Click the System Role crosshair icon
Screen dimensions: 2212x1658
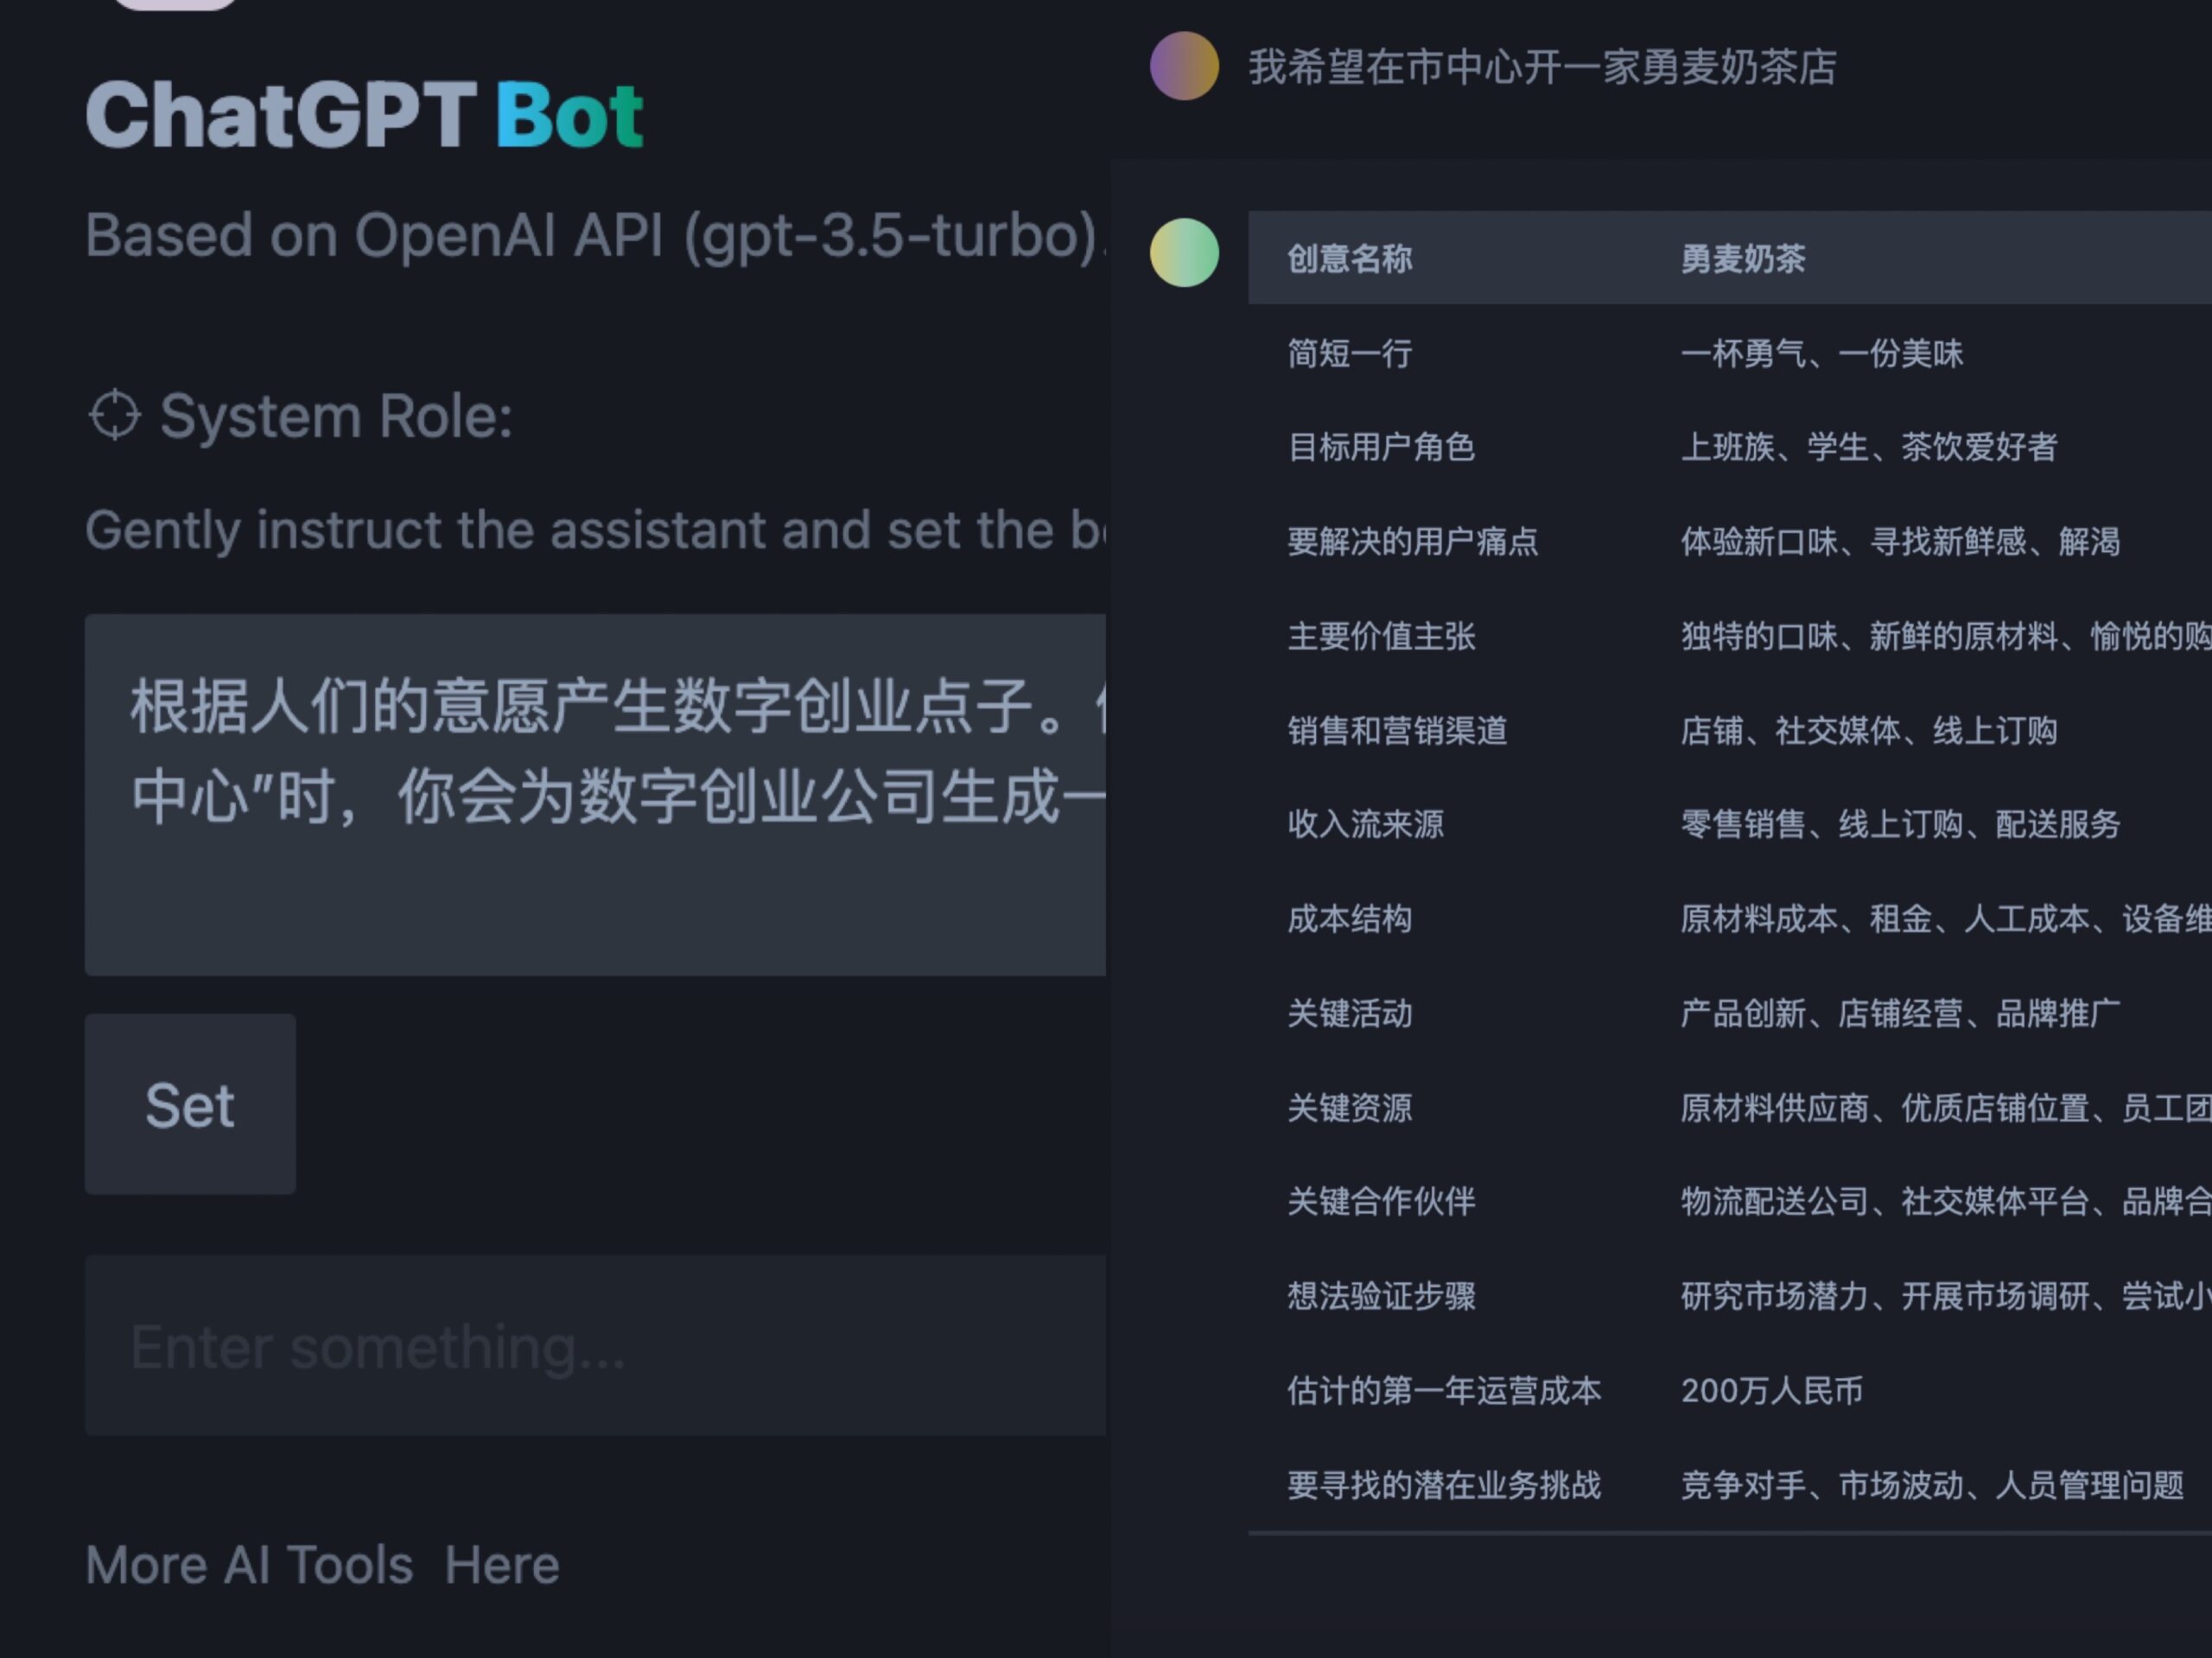(x=115, y=415)
